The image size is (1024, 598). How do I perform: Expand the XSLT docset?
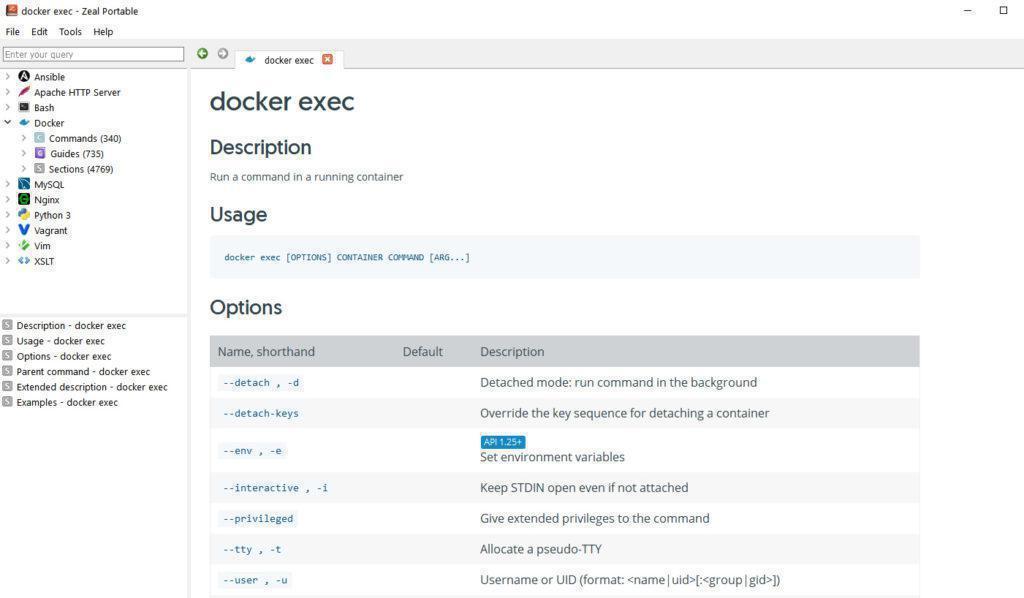[7, 260]
